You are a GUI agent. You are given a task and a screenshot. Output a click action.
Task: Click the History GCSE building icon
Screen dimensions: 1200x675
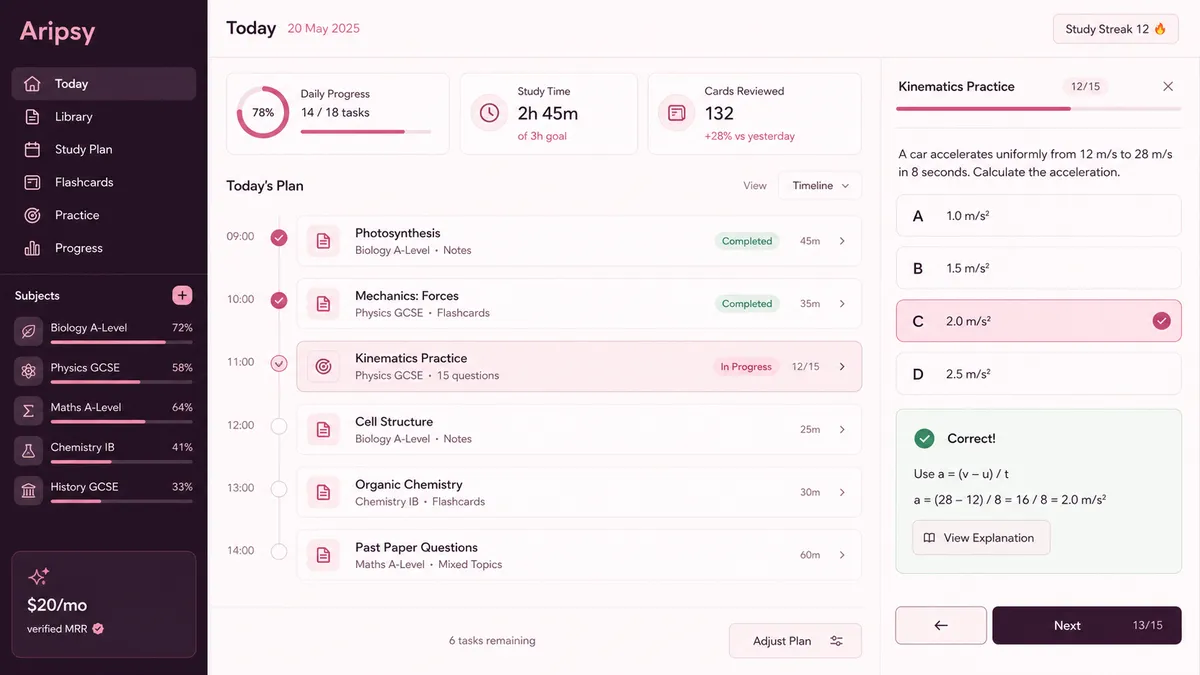(x=28, y=491)
